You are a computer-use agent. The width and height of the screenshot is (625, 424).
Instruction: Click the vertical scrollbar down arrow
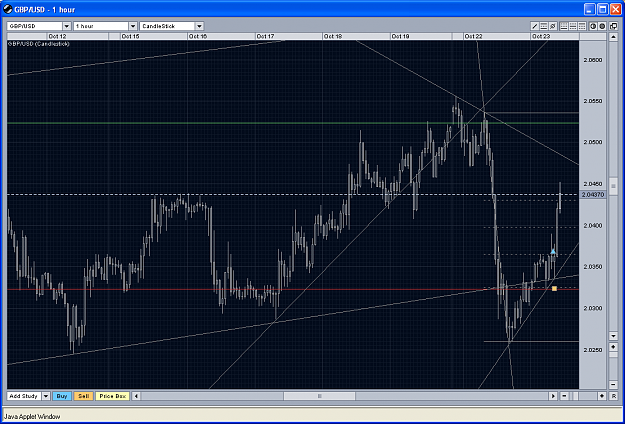pos(613,336)
